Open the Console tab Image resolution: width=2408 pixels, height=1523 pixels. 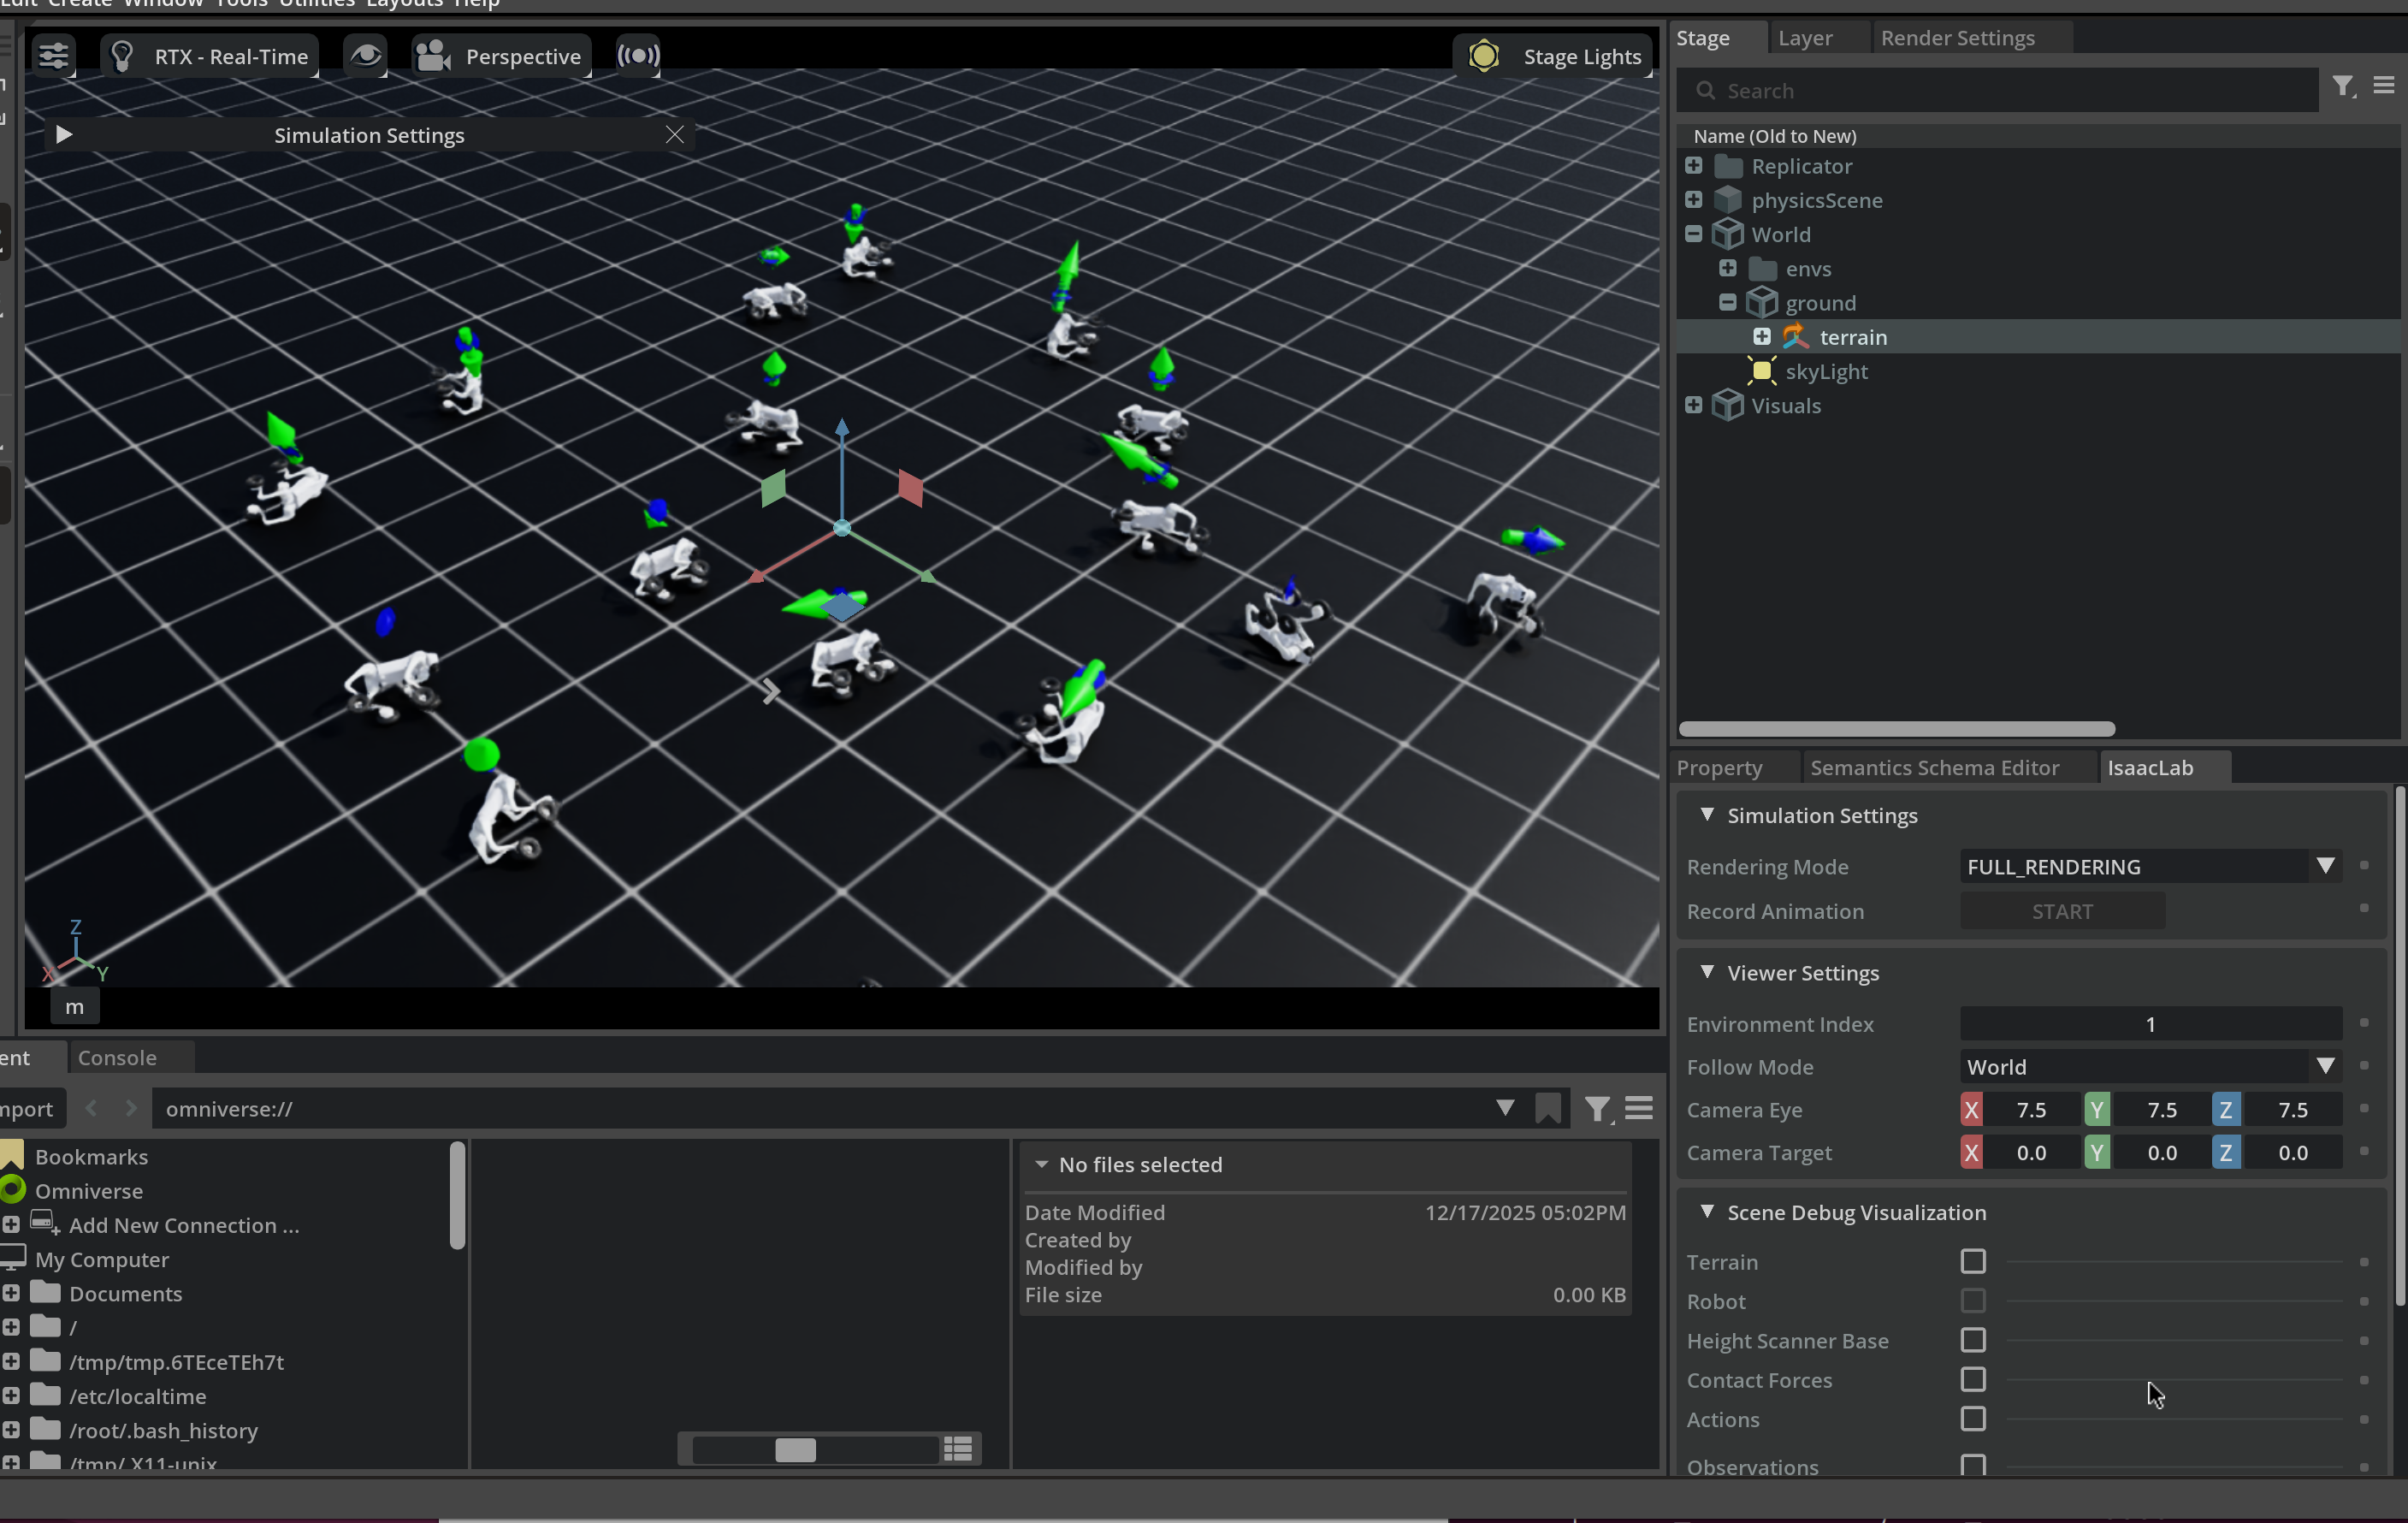tap(117, 1058)
